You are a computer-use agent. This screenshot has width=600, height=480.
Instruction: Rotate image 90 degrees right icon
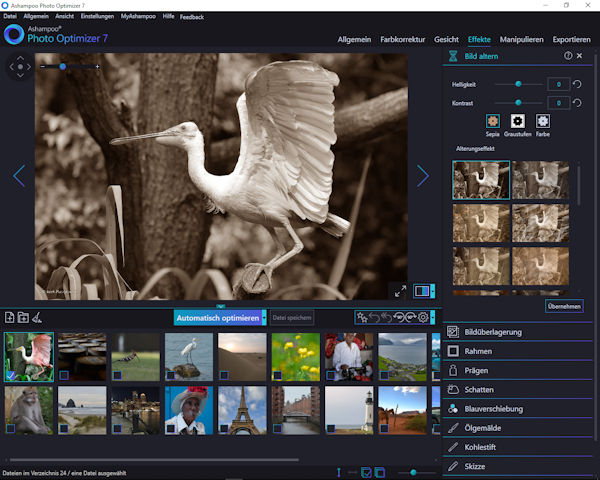click(411, 317)
